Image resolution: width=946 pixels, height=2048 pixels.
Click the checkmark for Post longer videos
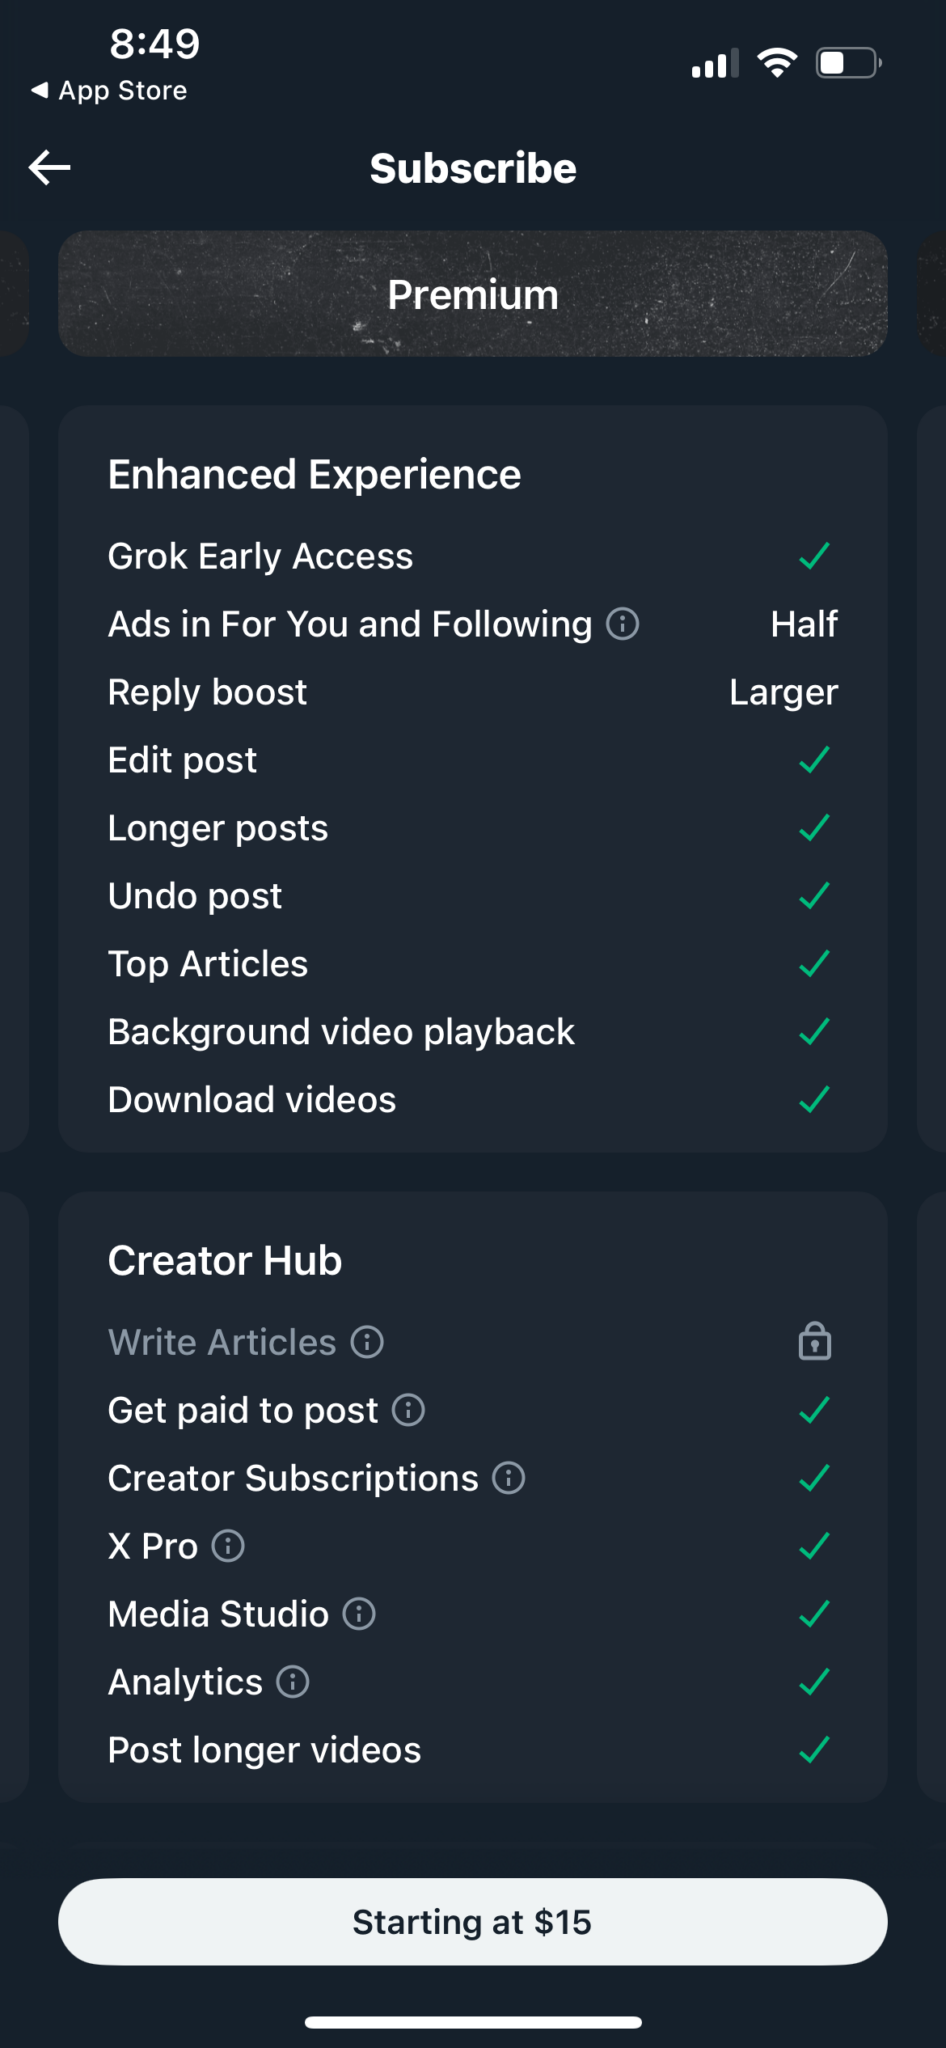pyautogui.click(x=814, y=1749)
